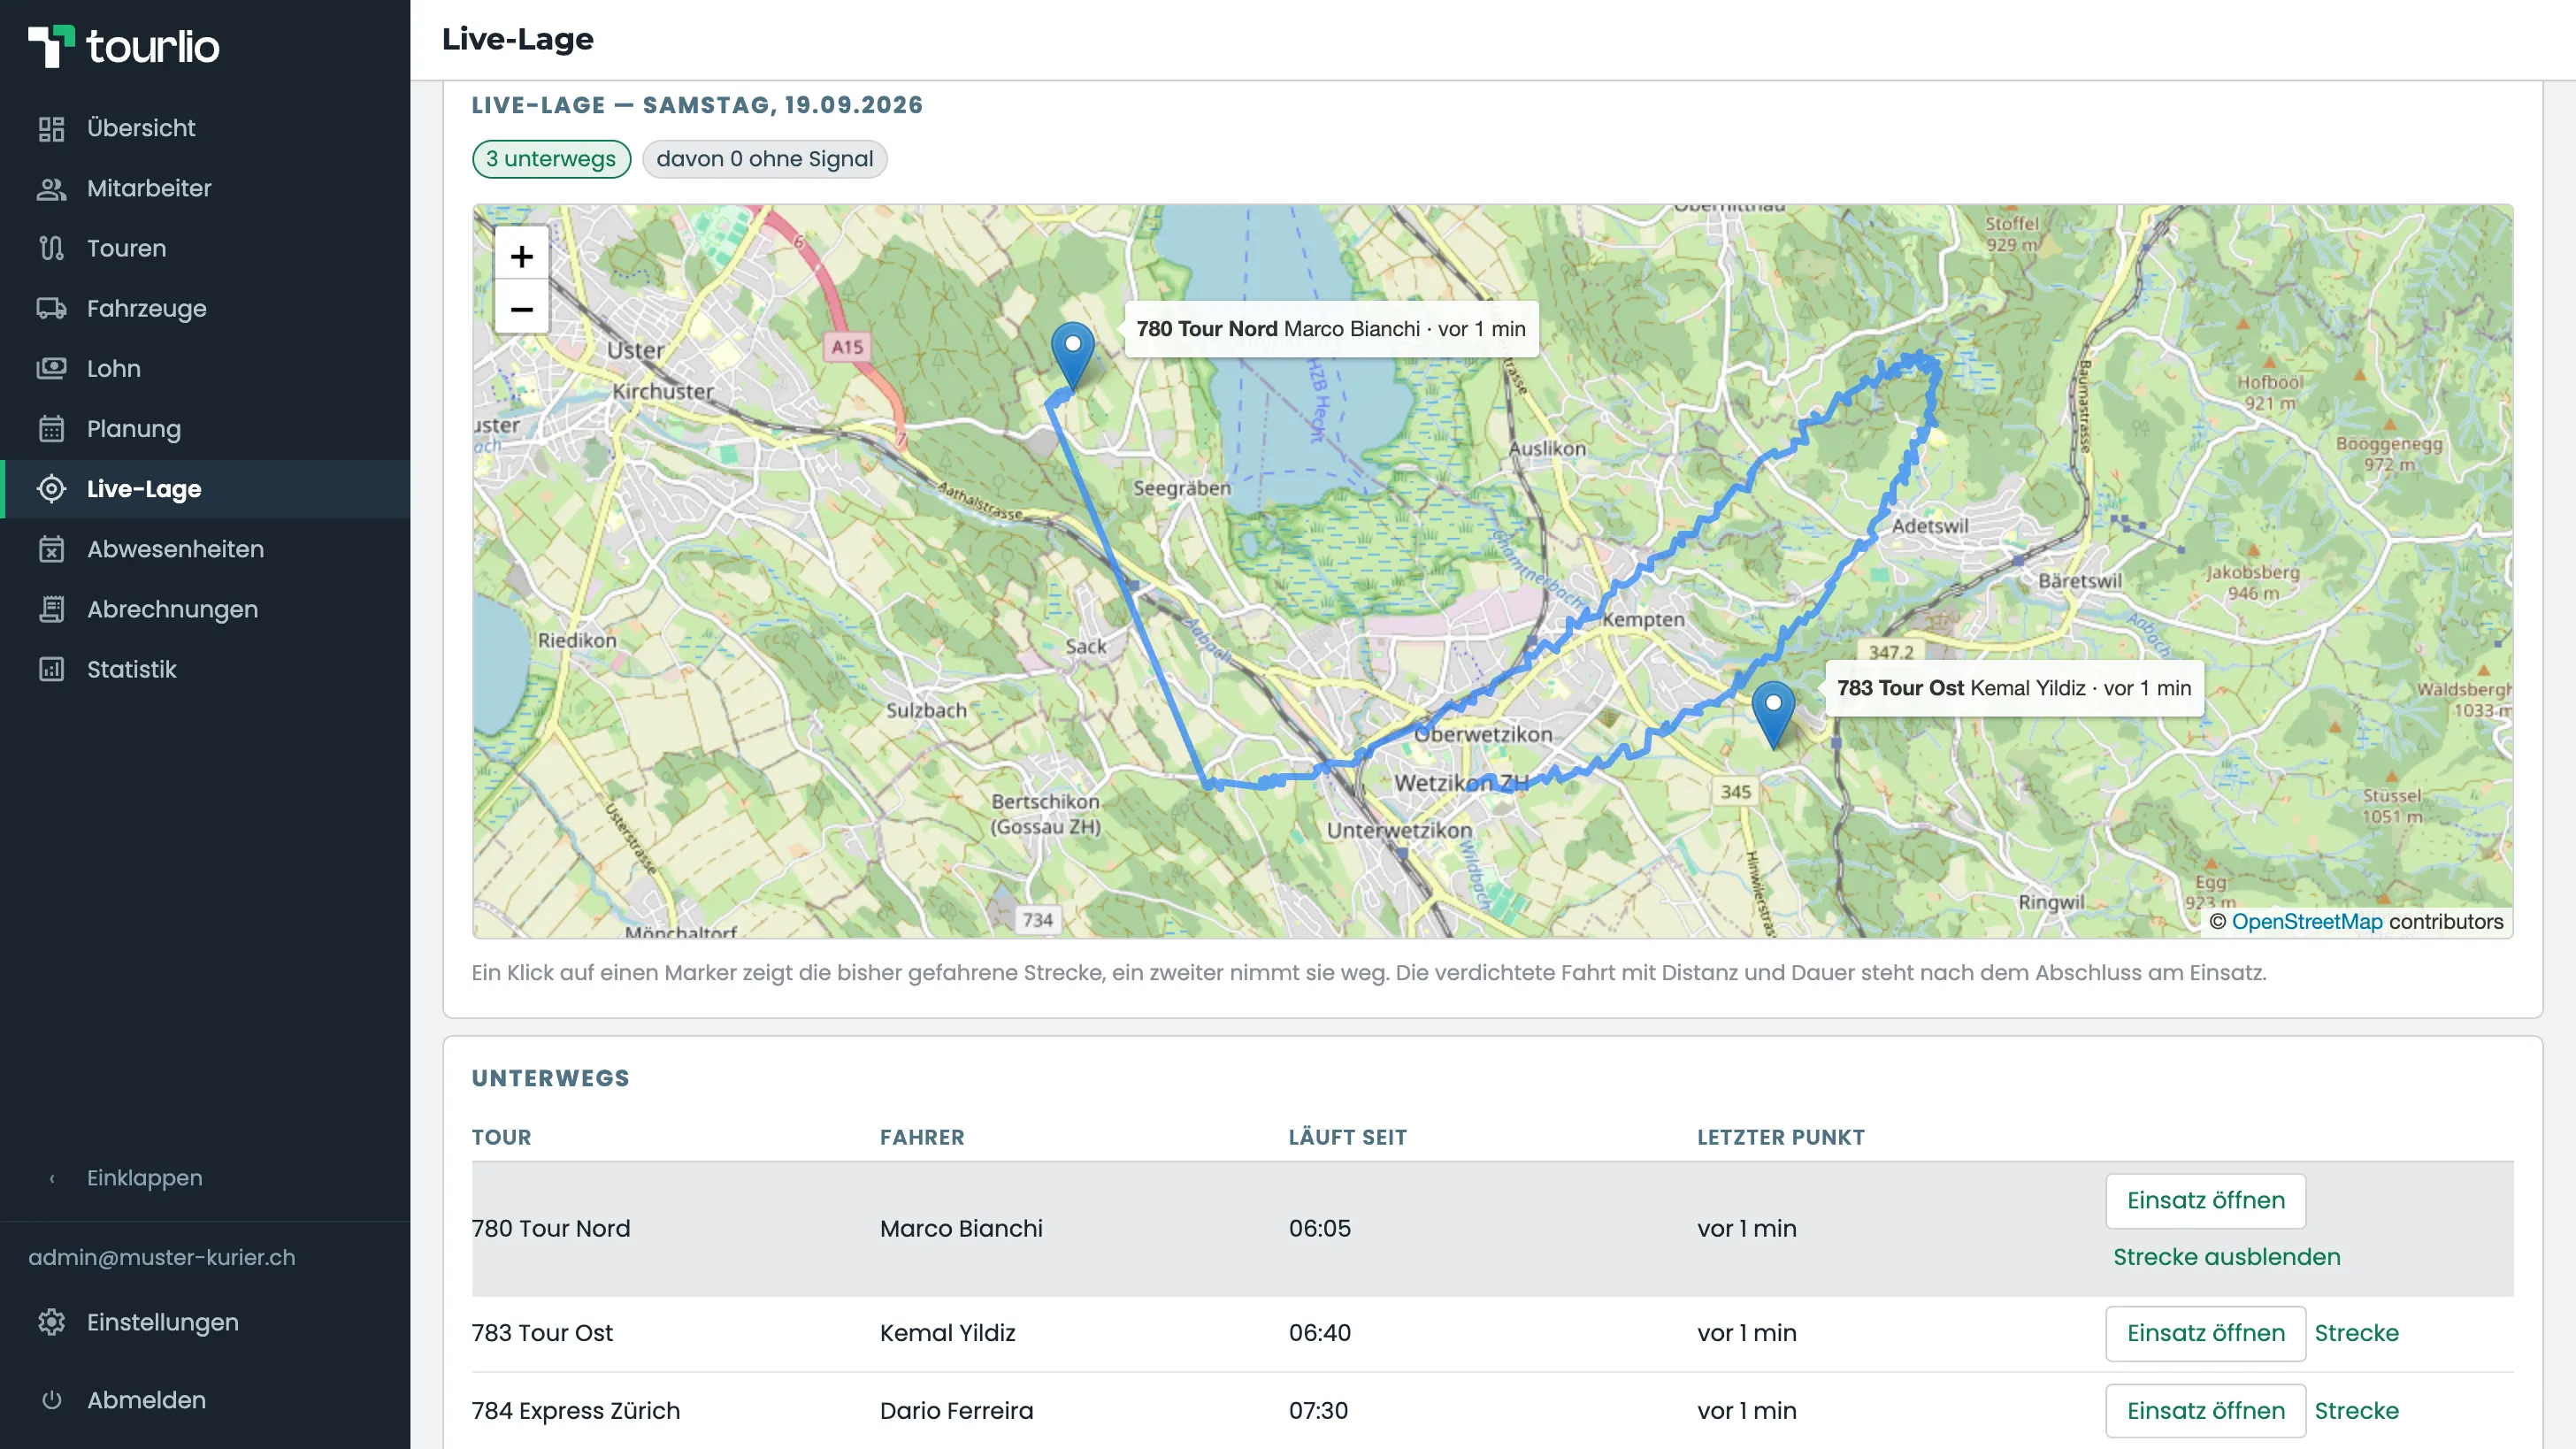Show Strecke for 784 Express Zürich

coord(2356,1411)
